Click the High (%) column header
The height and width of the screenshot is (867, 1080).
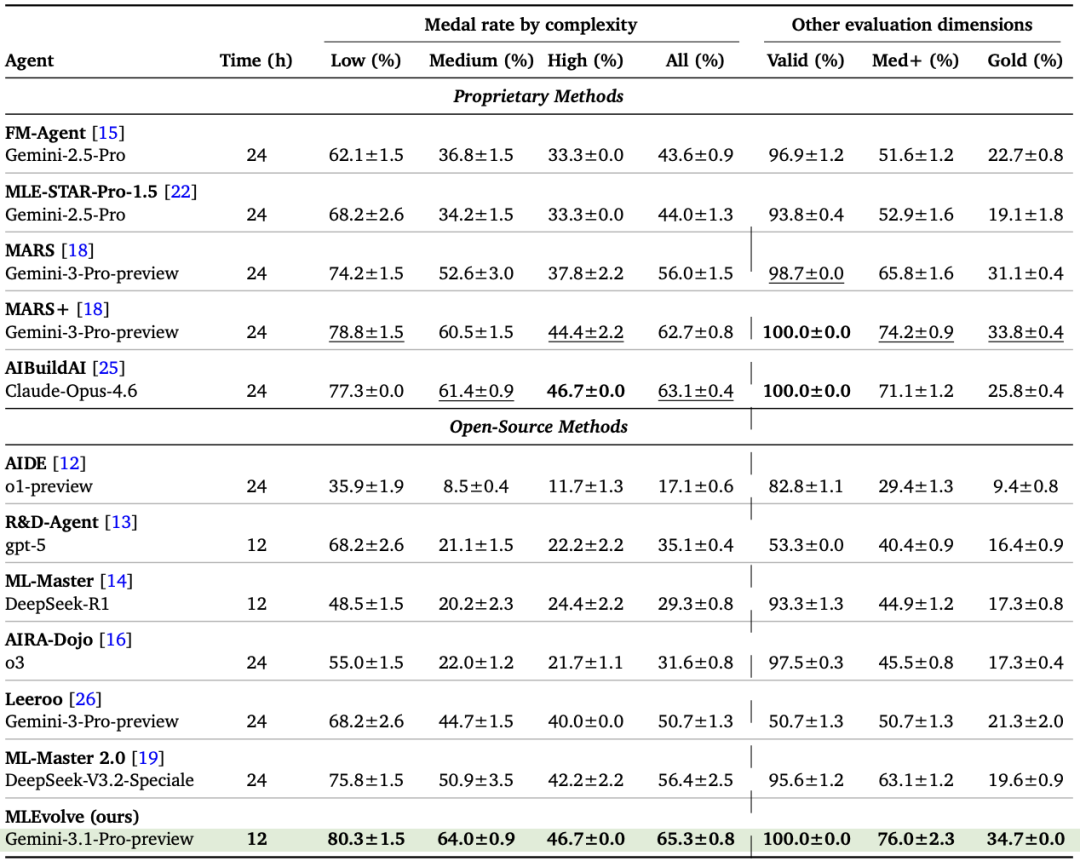tap(585, 61)
